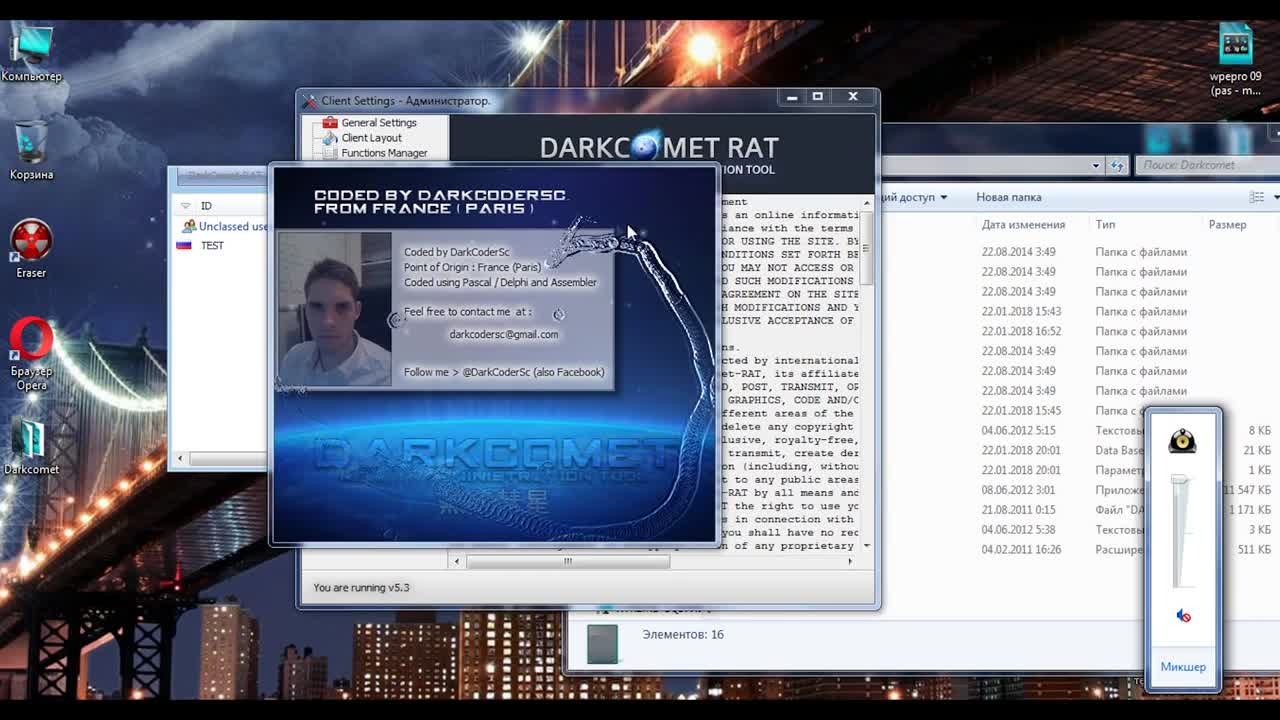Click the Client Settings title bar icon
Image resolution: width=1280 pixels, height=720 pixels.
(310, 101)
